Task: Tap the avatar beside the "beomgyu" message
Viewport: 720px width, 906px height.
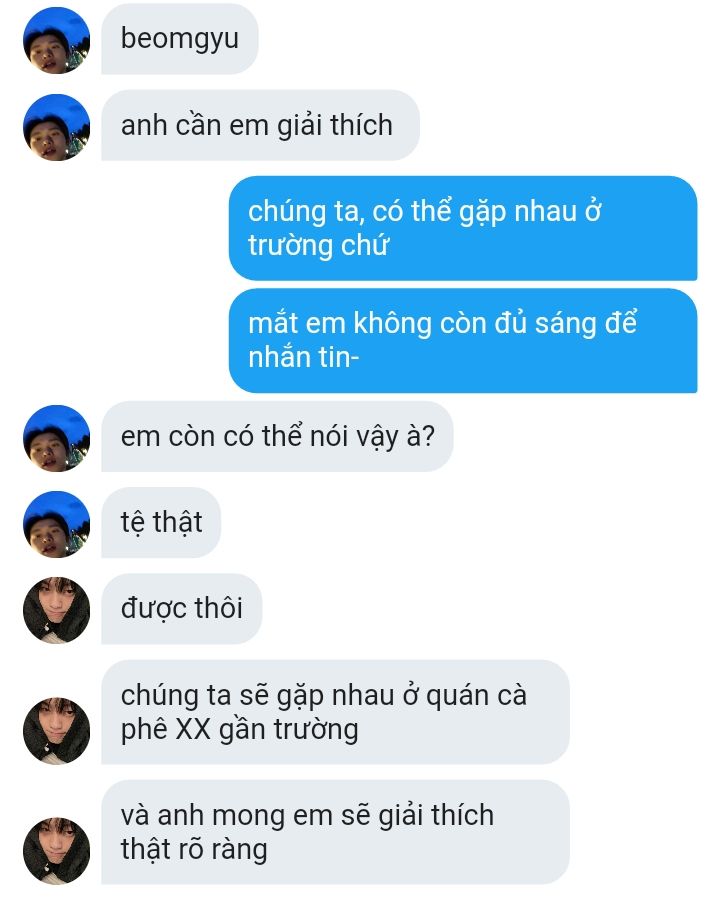Action: pyautogui.click(x=56, y=40)
